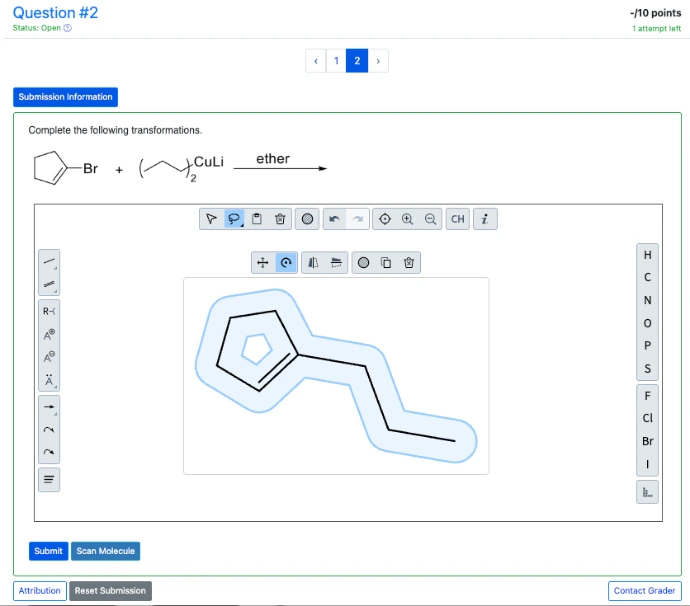Toggle the CH hydrogen display button
Image resolution: width=690 pixels, height=606 pixels.
click(x=458, y=219)
